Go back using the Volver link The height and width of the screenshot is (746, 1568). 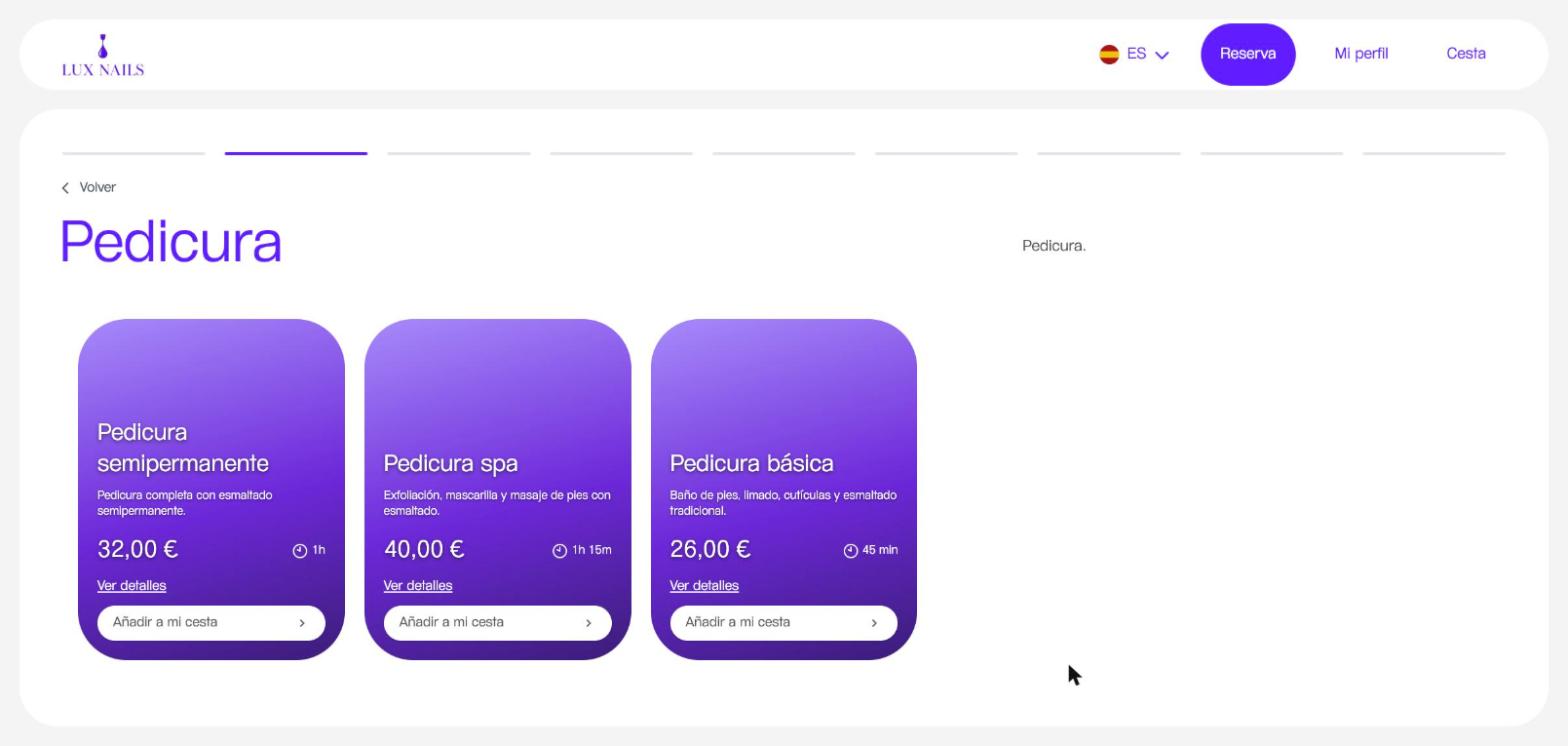[x=98, y=187]
